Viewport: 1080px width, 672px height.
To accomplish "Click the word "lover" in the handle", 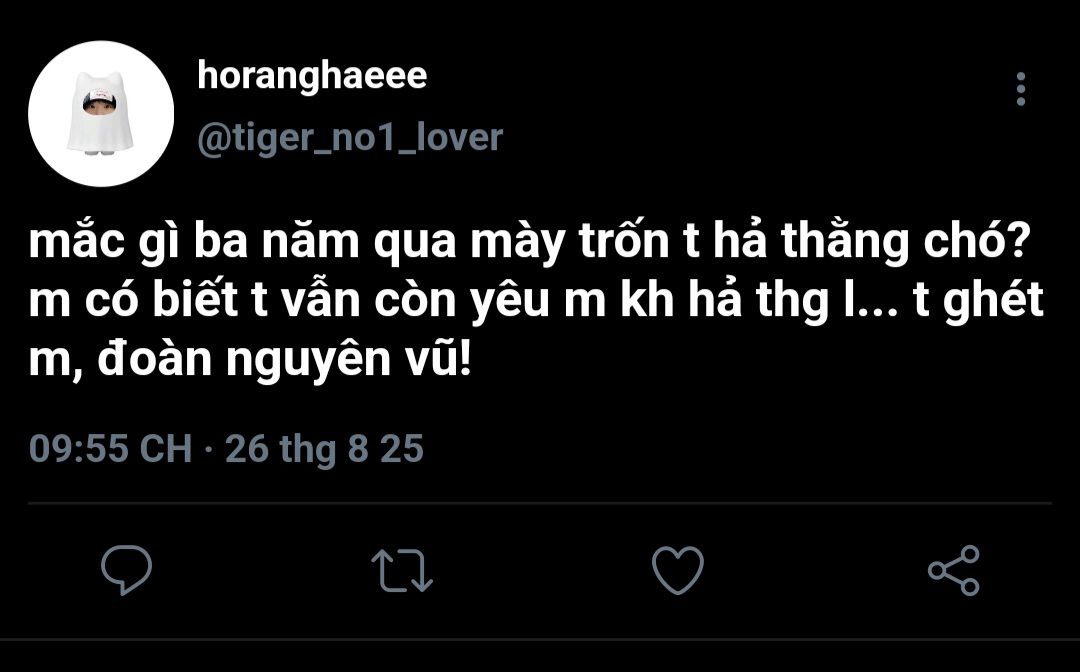I will [451, 137].
